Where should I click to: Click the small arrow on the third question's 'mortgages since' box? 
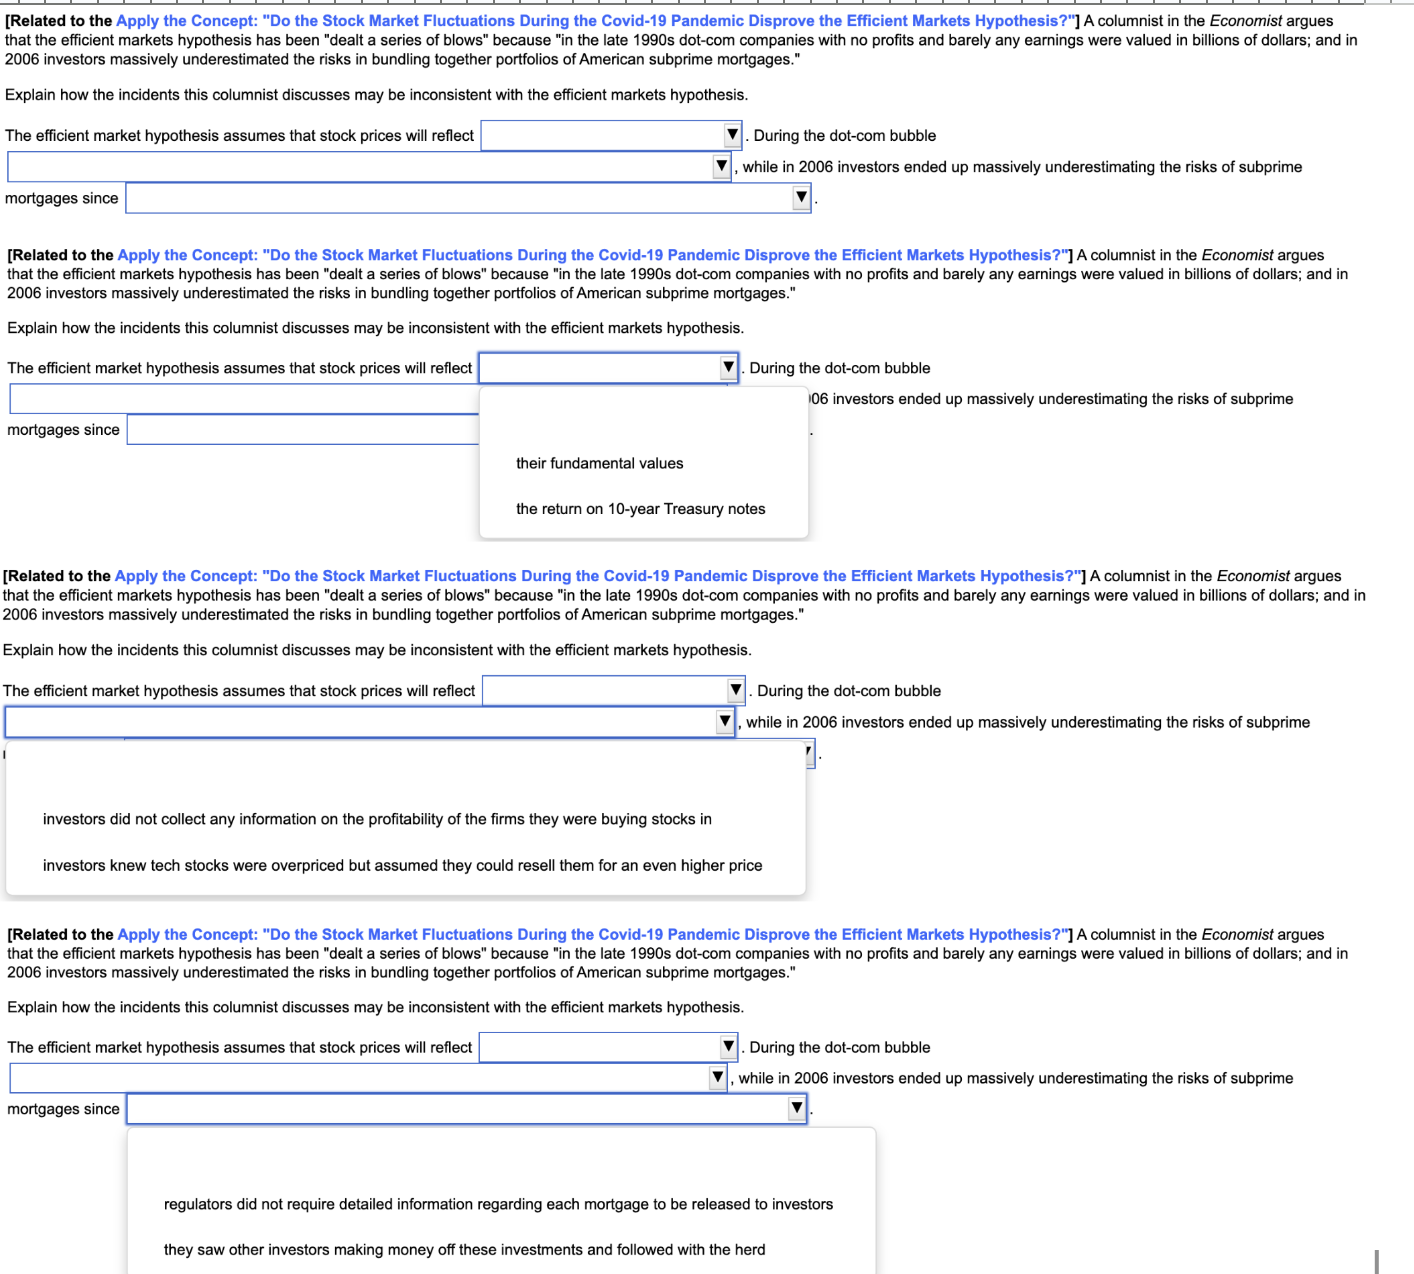pyautogui.click(x=806, y=753)
